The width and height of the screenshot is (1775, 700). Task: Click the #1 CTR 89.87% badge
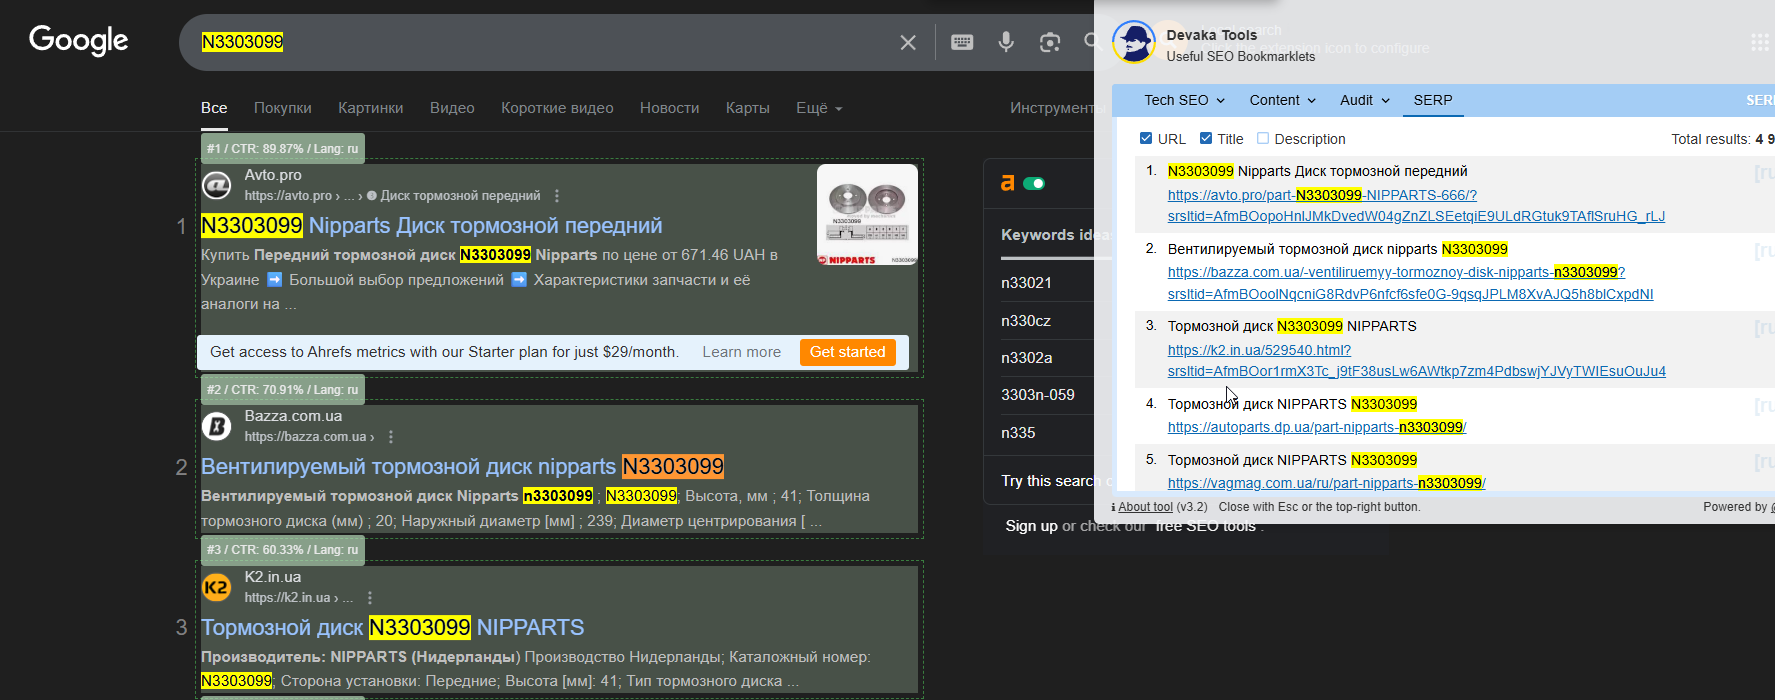tap(282, 149)
